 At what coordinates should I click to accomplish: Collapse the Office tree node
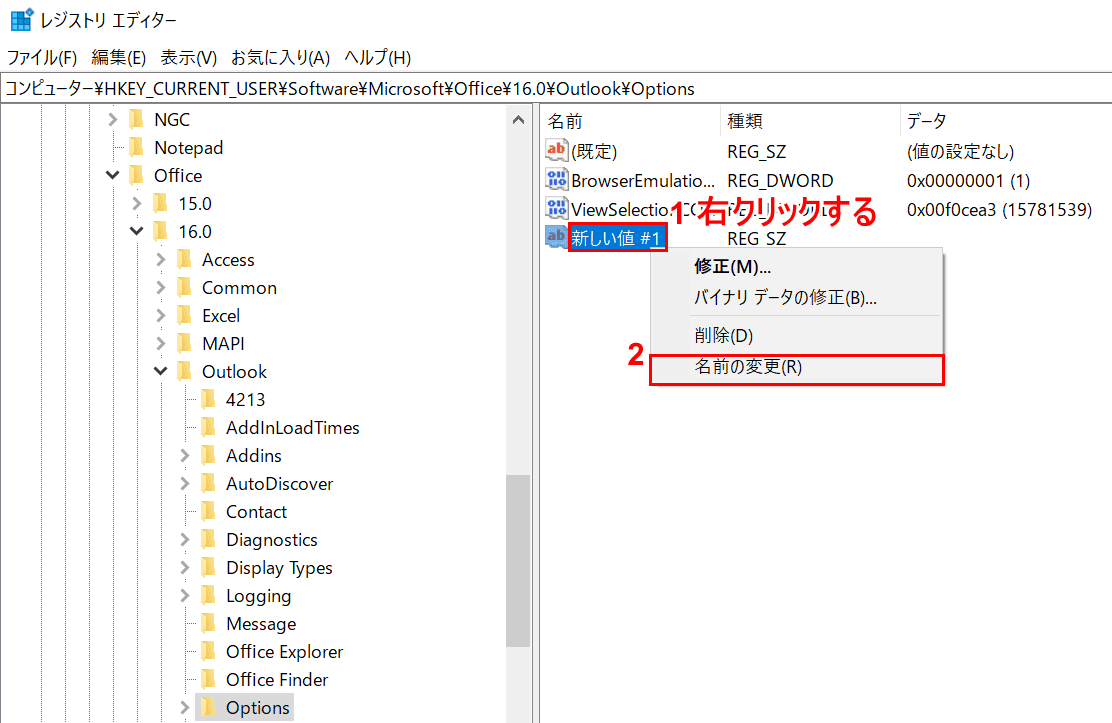click(112, 175)
